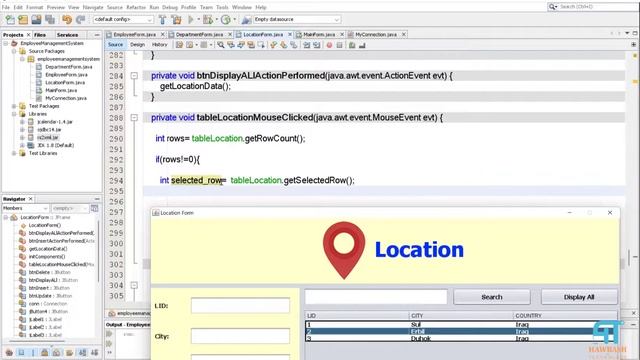Click Find Selection magnifier in editor toolbar
The height and width of the screenshot is (360, 640).
point(221,45)
